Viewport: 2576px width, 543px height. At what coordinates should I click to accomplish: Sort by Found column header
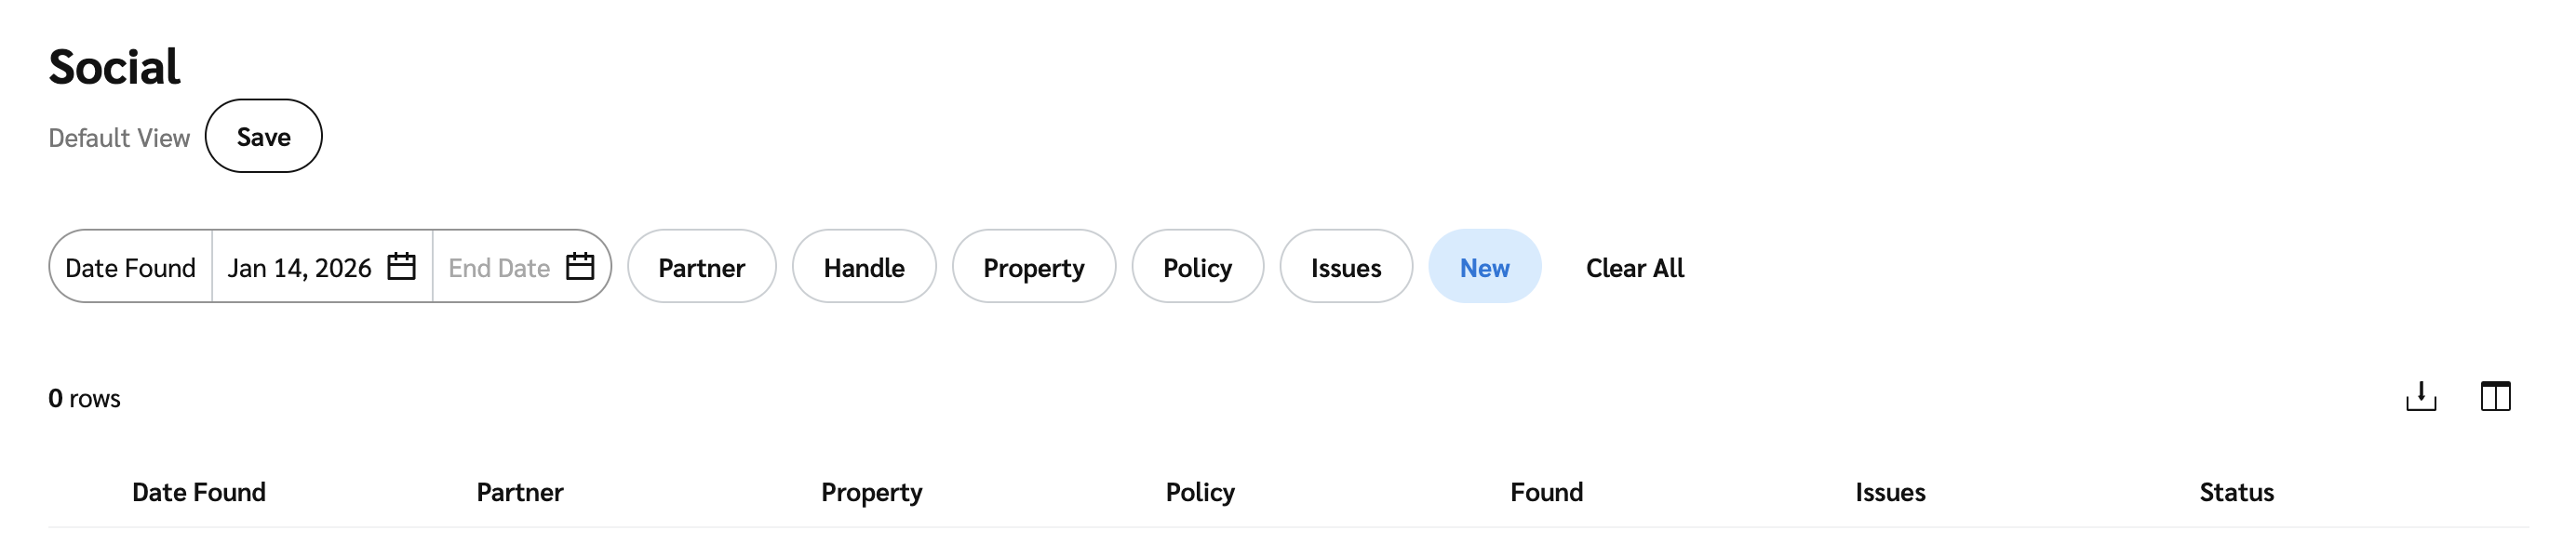pyautogui.click(x=1546, y=492)
